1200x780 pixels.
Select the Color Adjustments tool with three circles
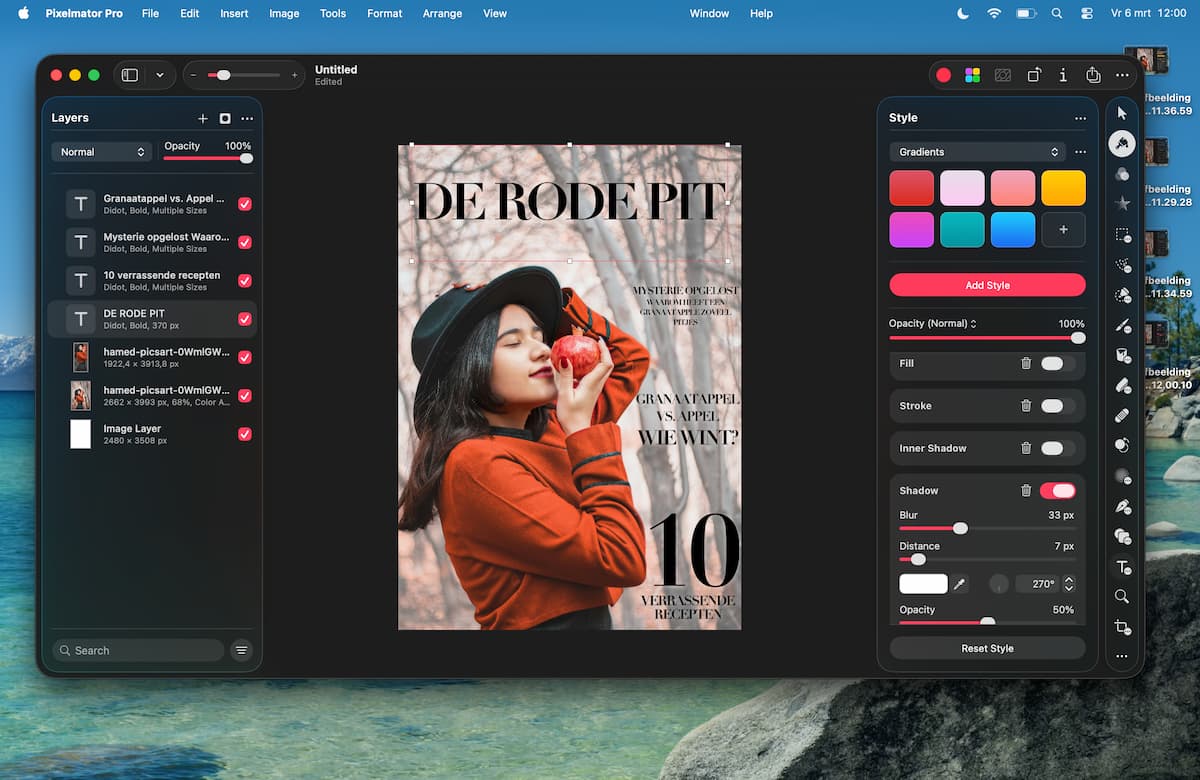[x=1122, y=174]
